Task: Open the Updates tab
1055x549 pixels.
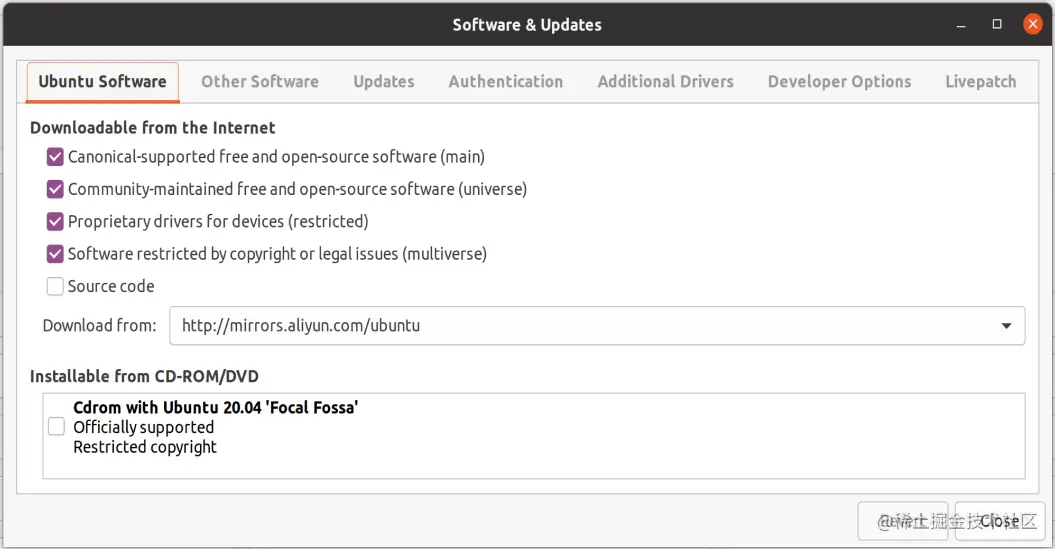Action: (384, 81)
